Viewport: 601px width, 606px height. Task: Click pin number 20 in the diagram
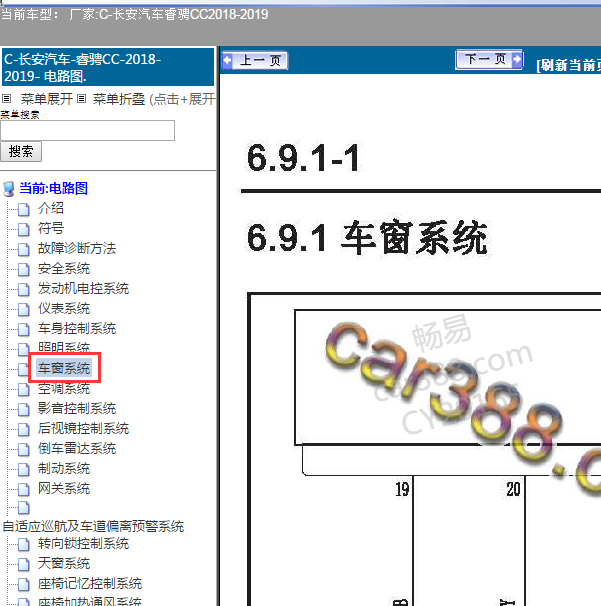[x=513, y=489]
